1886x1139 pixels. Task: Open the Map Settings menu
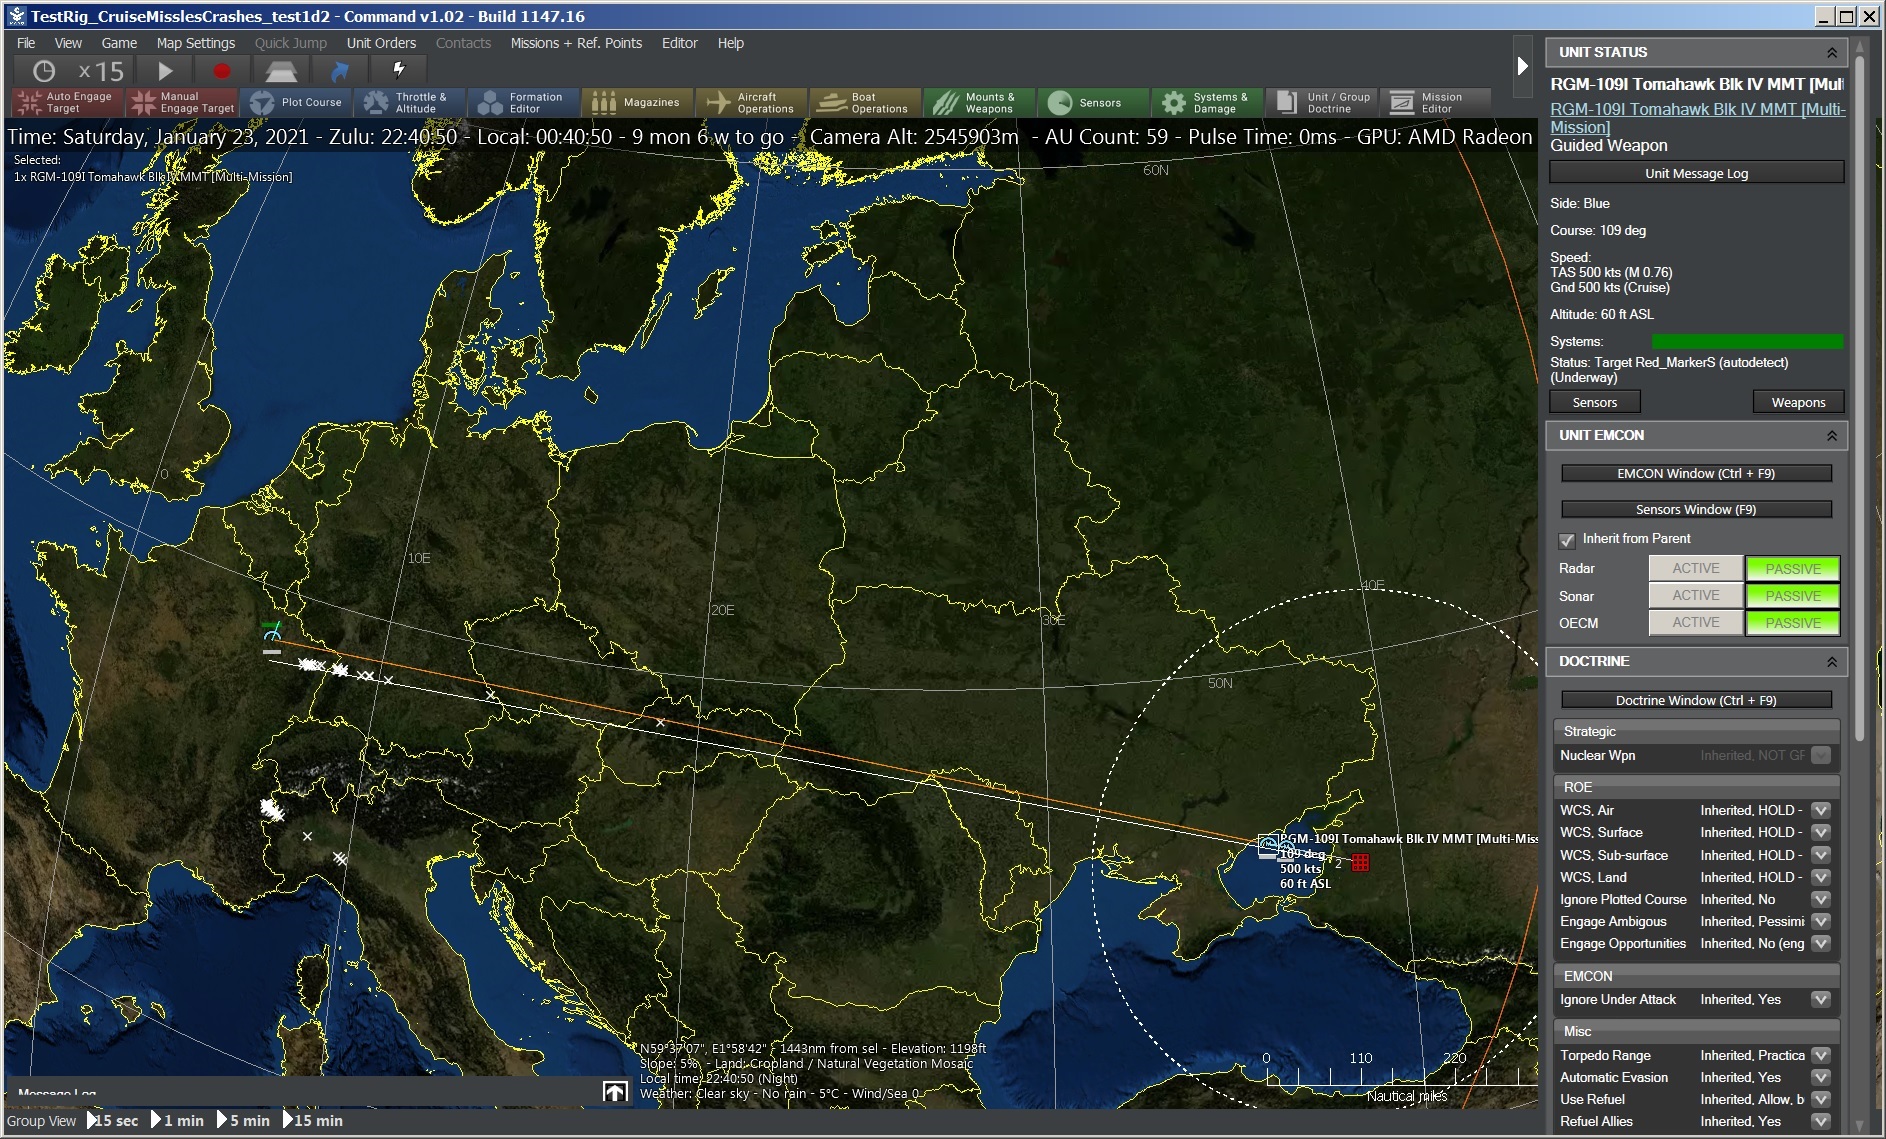click(196, 43)
